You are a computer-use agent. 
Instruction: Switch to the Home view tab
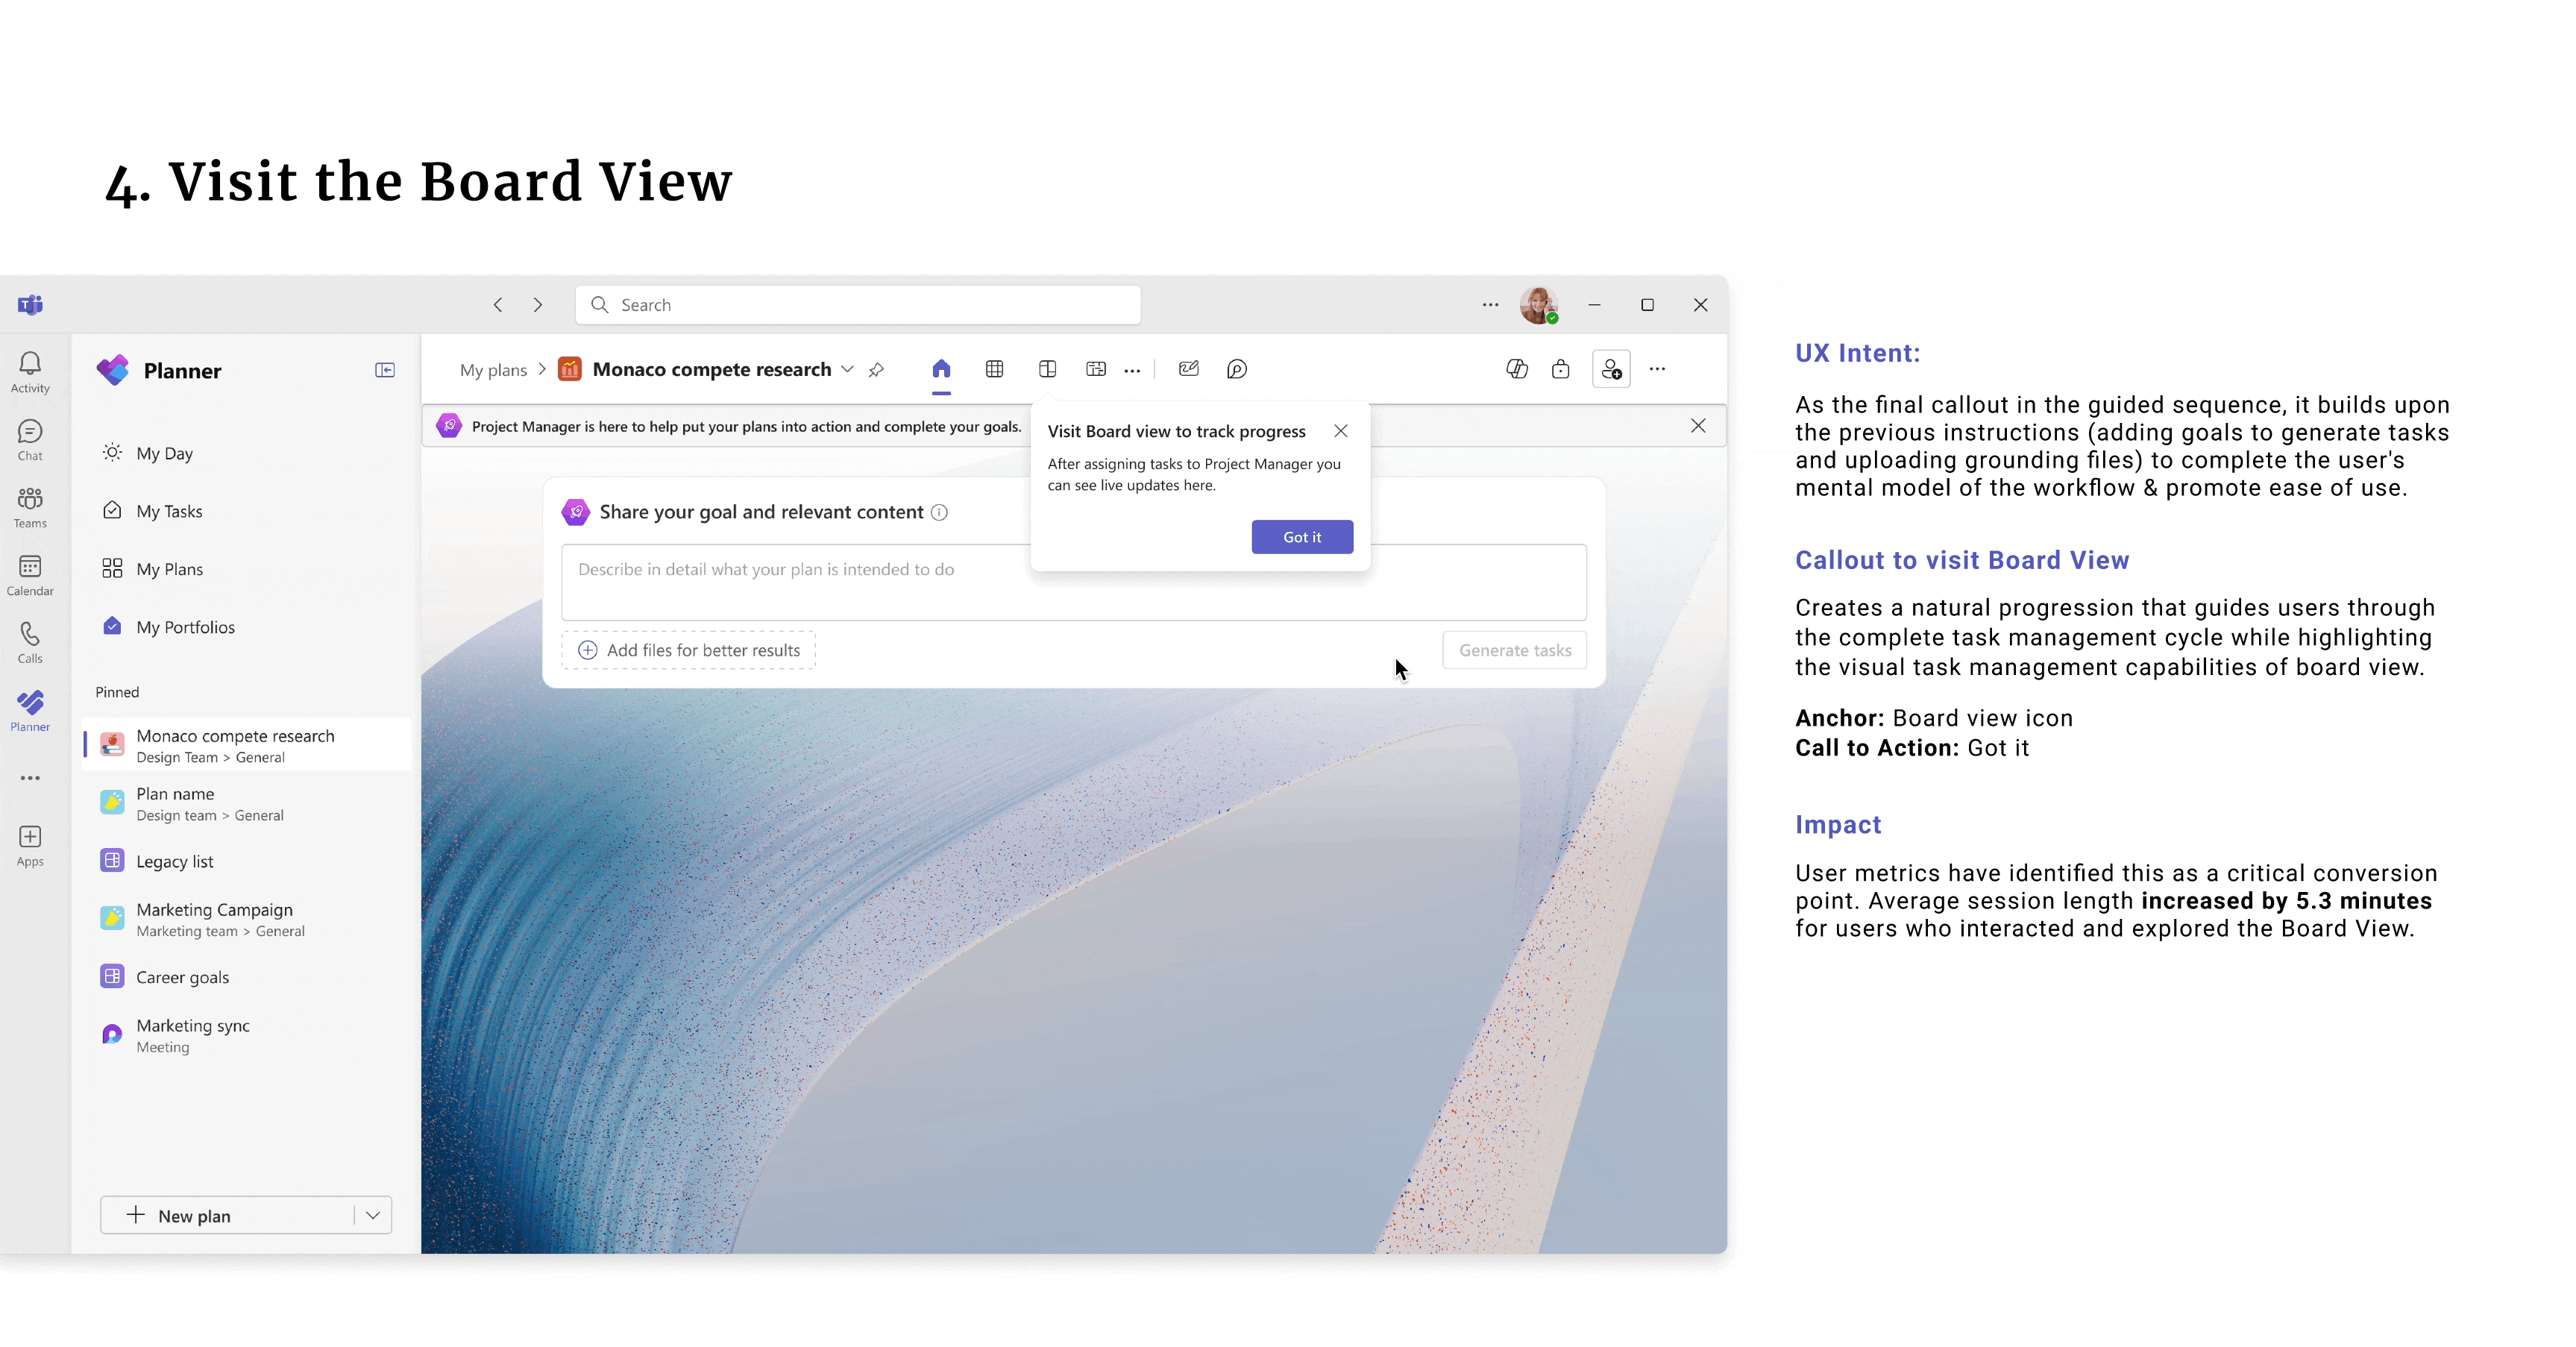[941, 369]
